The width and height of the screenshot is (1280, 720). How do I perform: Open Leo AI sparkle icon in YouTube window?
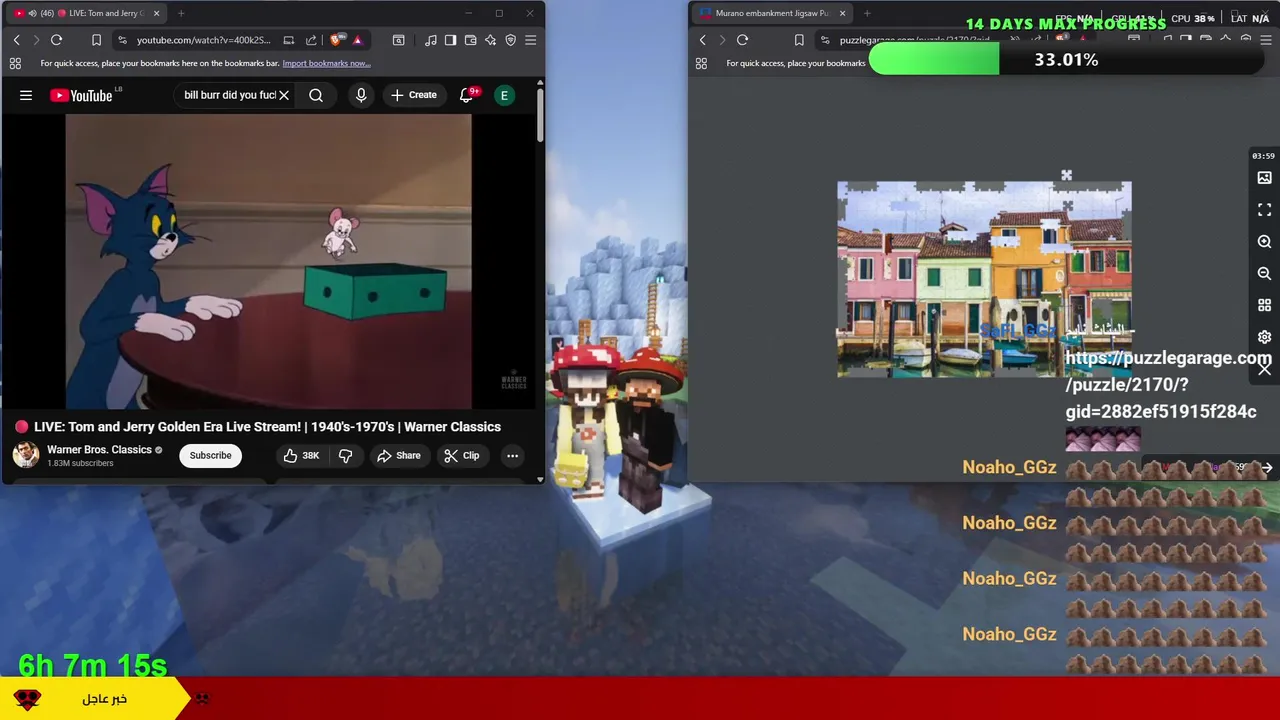[490, 40]
